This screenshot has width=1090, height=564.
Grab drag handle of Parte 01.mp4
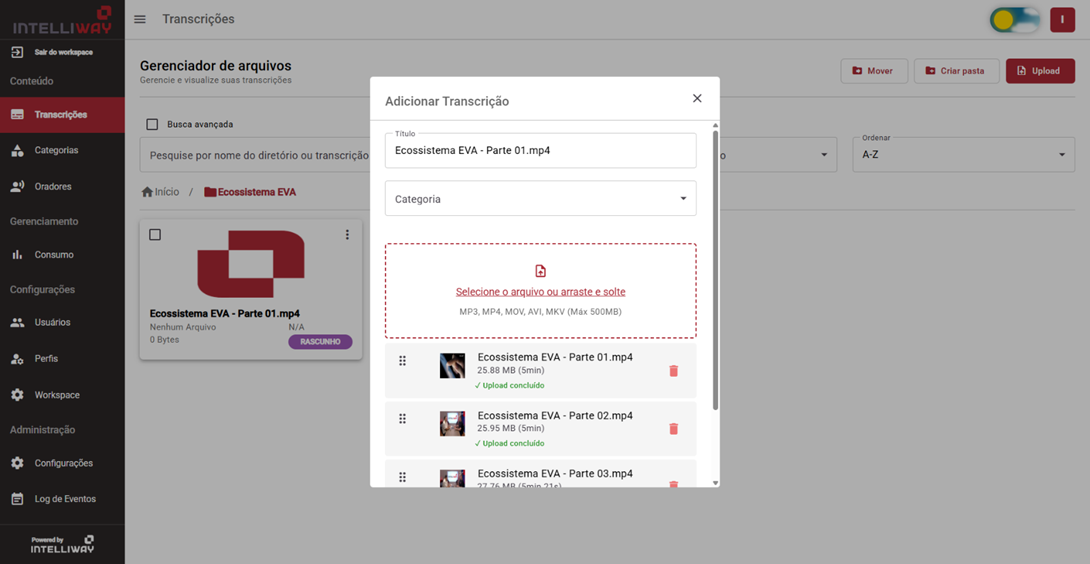tap(403, 361)
